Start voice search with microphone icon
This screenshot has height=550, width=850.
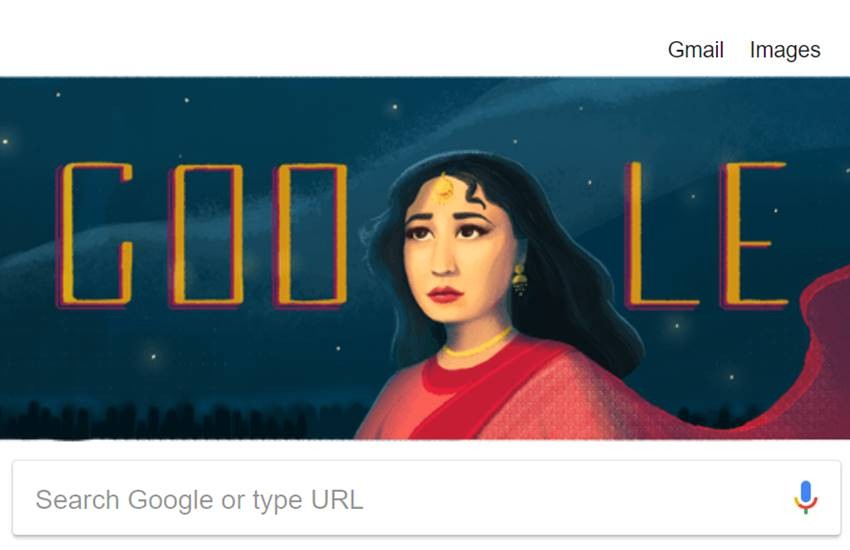[806, 497]
